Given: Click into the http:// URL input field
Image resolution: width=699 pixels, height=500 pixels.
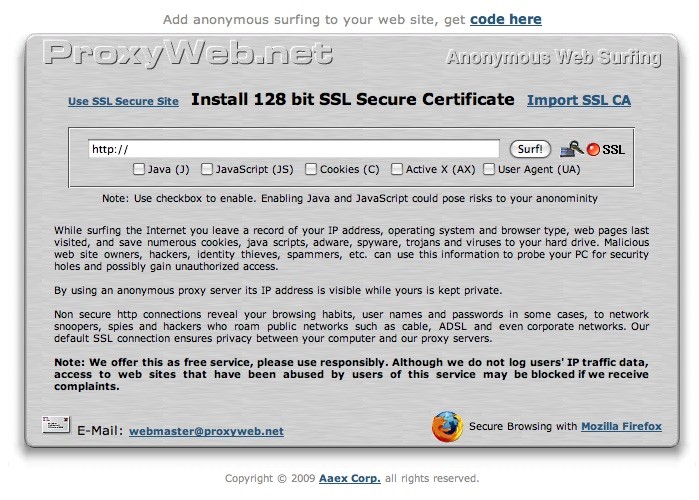Looking at the screenshot, I should click(294, 149).
